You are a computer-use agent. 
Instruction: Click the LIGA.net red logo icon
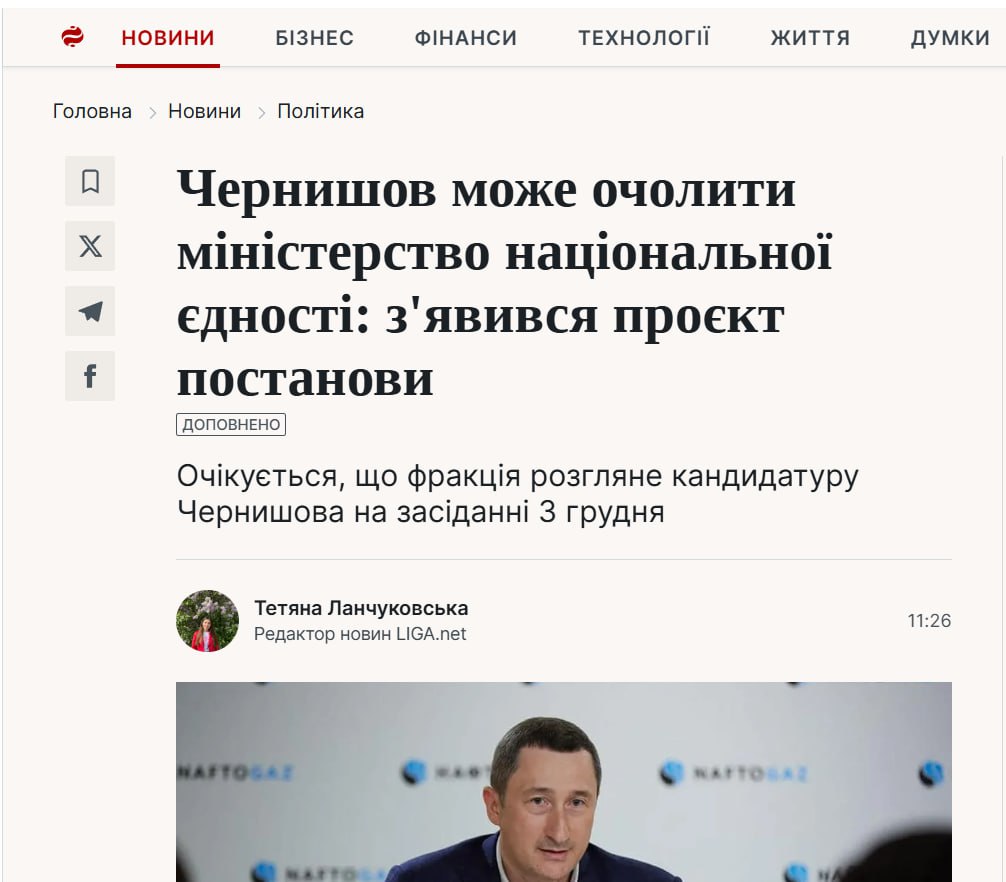tap(72, 37)
